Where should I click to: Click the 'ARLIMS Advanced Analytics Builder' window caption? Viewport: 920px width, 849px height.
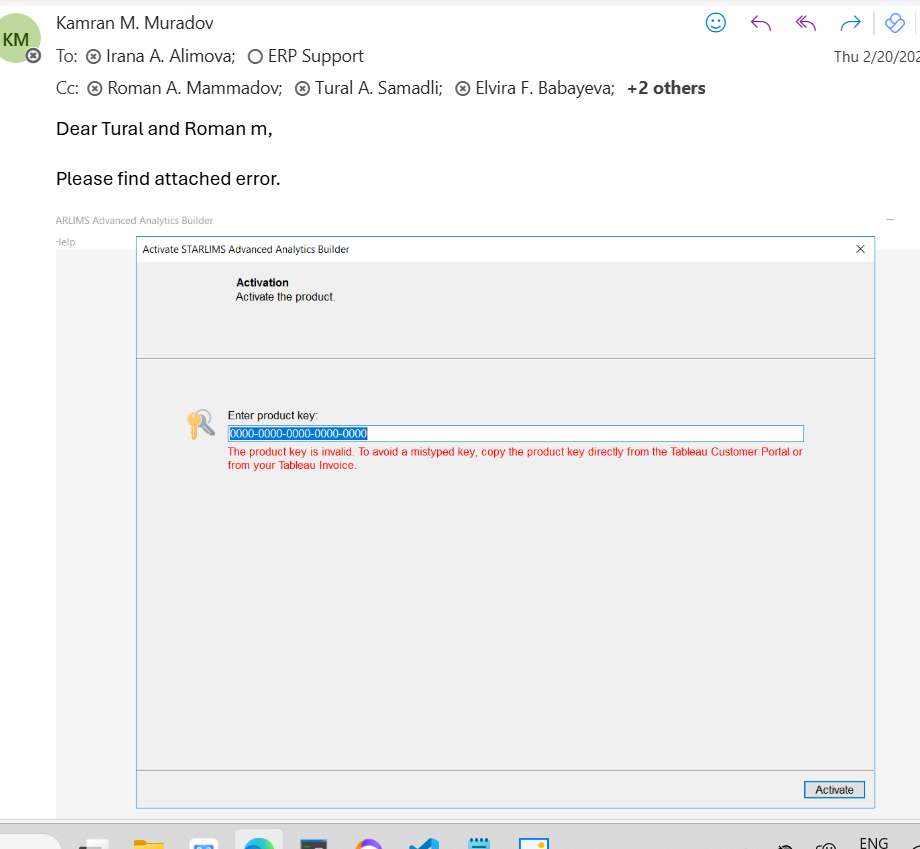tap(134, 221)
